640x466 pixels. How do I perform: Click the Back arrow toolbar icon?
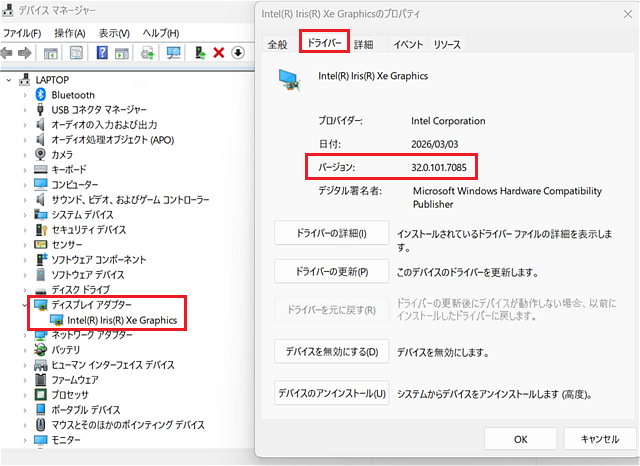click(x=7, y=53)
